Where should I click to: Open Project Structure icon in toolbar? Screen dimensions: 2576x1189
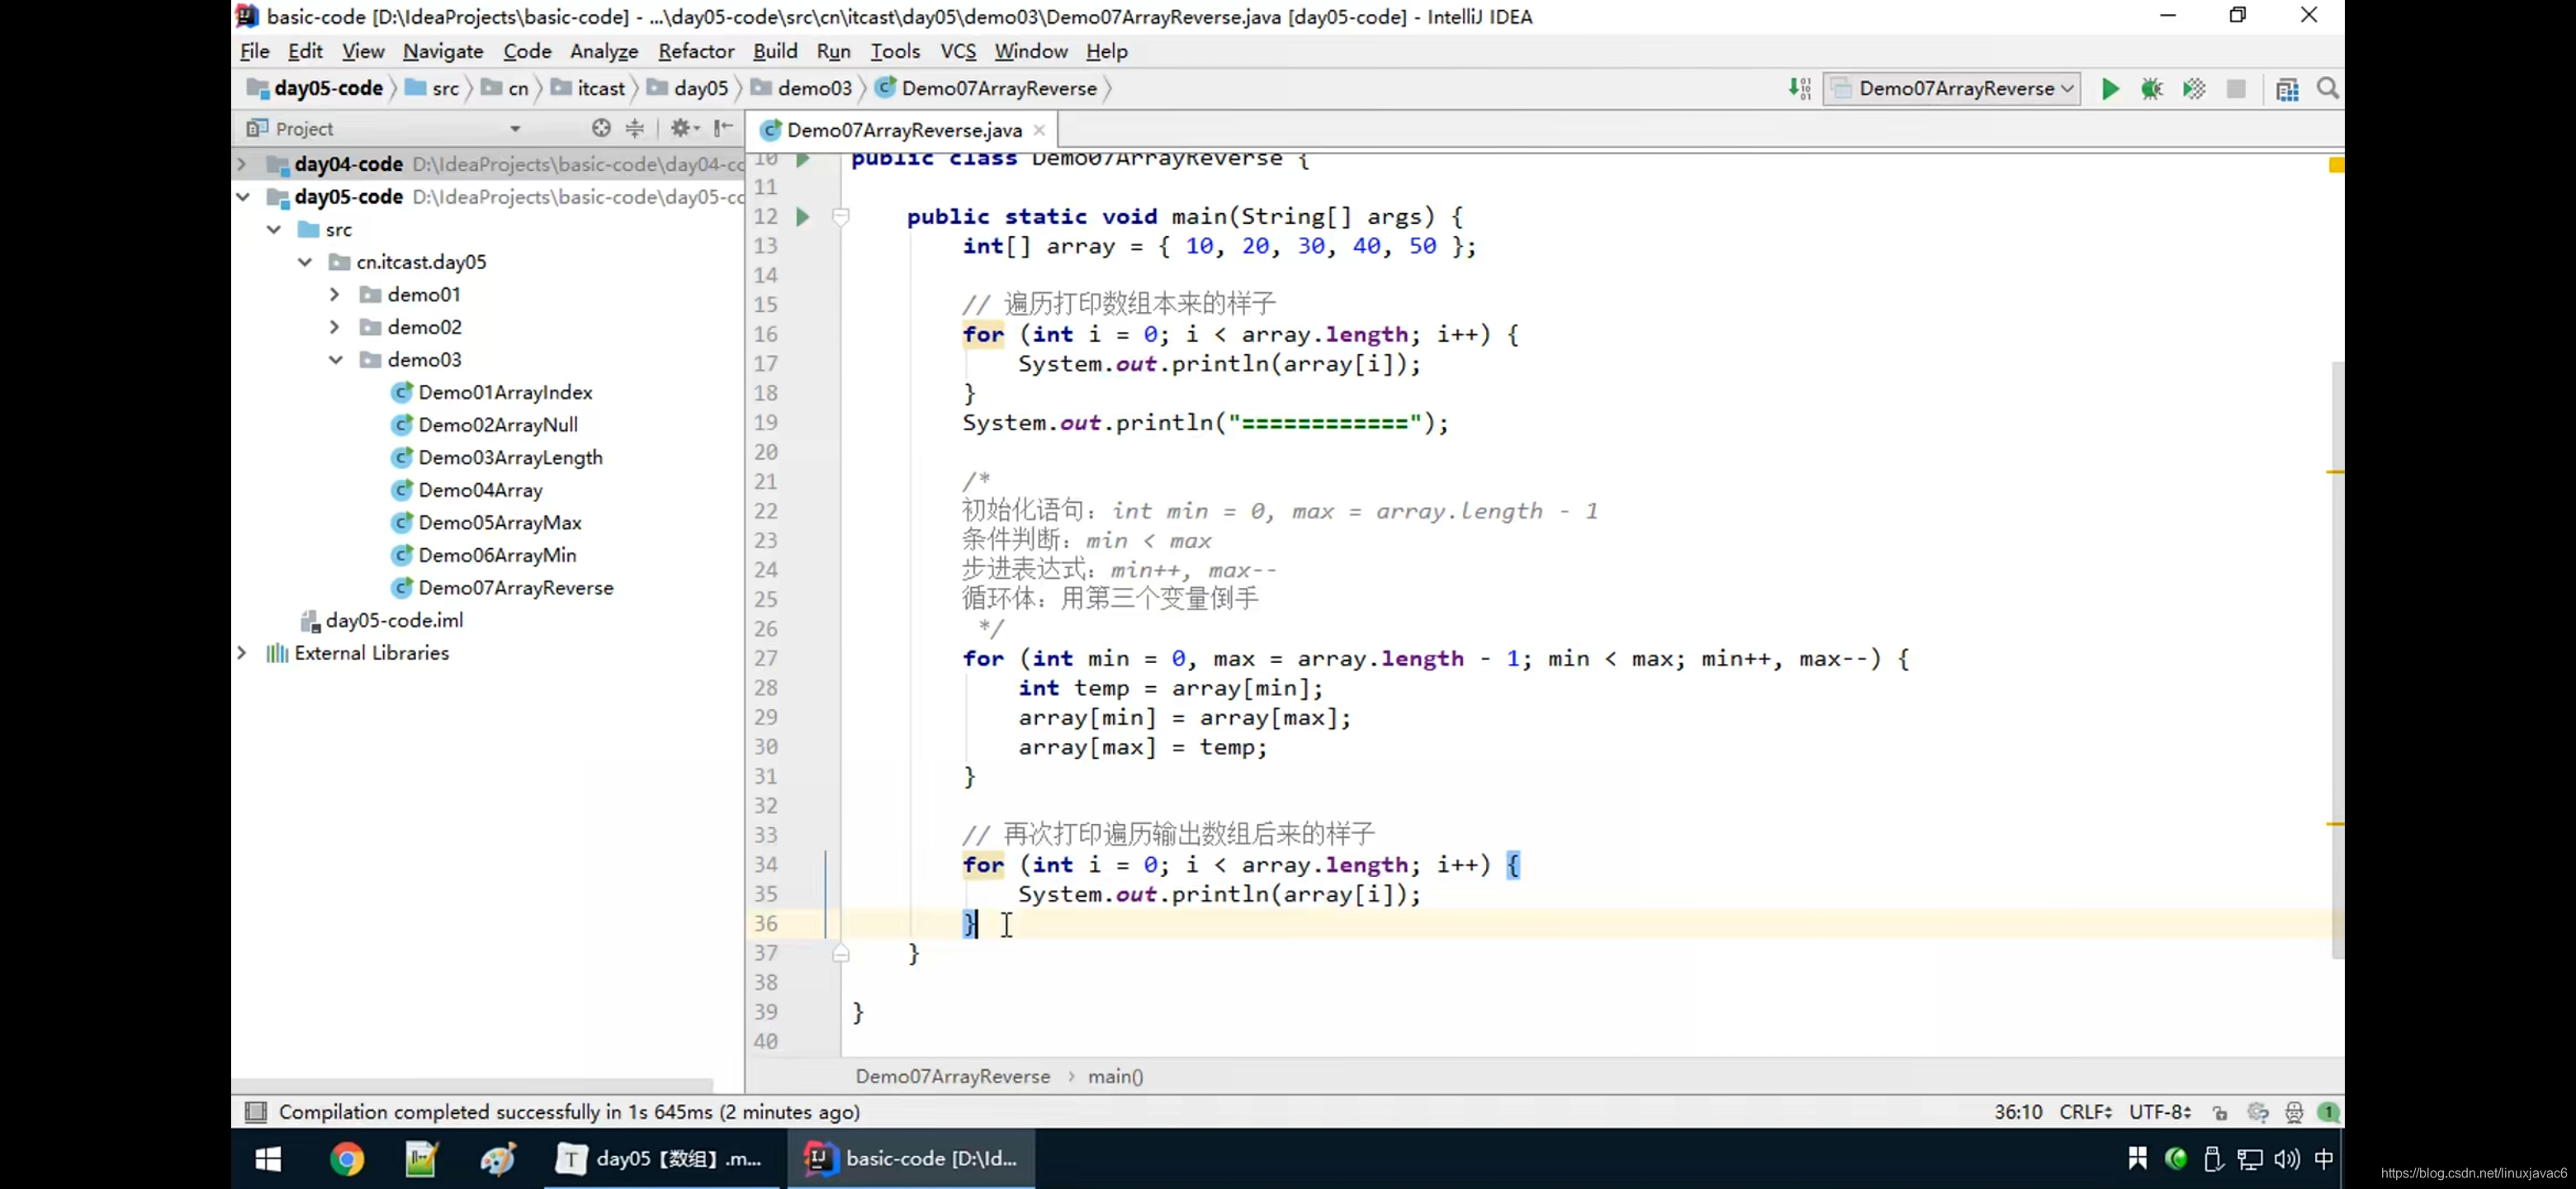coord(2286,89)
